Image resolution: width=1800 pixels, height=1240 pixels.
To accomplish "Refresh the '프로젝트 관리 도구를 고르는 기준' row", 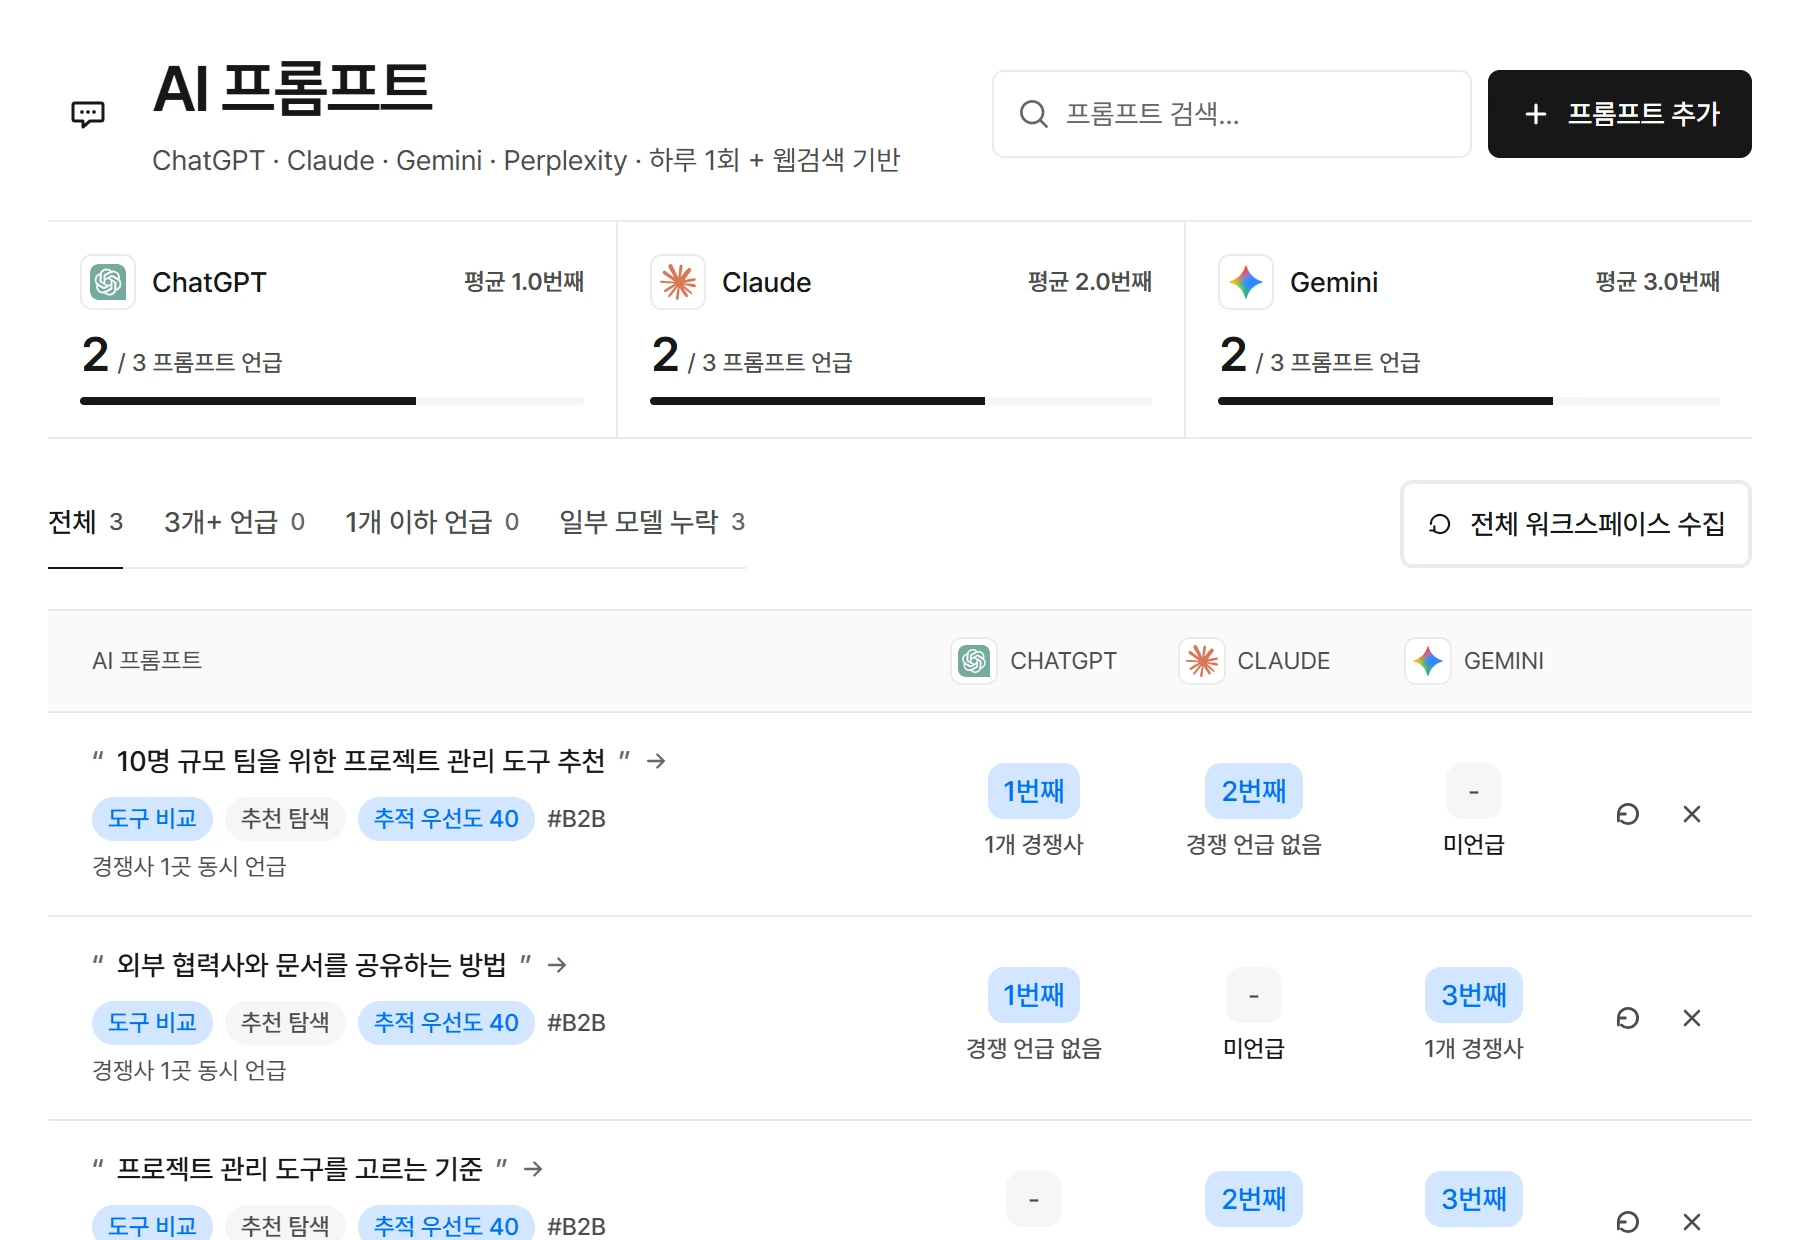I will tap(1628, 1222).
